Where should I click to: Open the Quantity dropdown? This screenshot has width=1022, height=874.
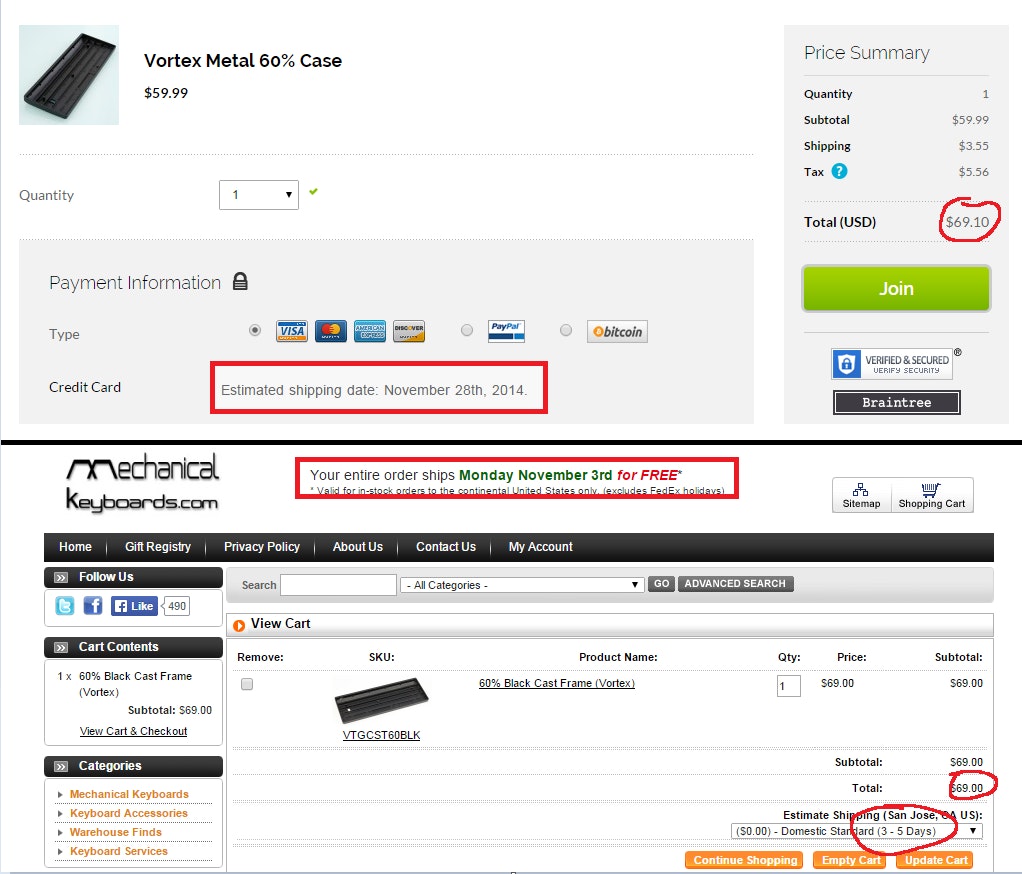coord(259,195)
